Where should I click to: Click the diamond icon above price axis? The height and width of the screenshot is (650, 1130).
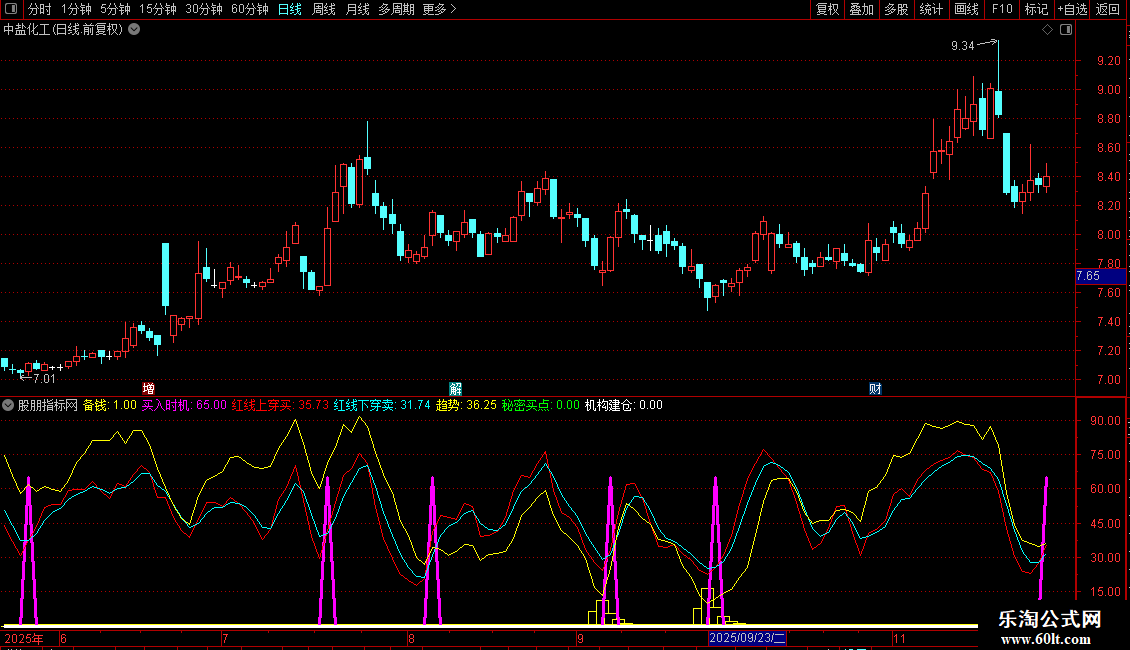coord(1047,30)
